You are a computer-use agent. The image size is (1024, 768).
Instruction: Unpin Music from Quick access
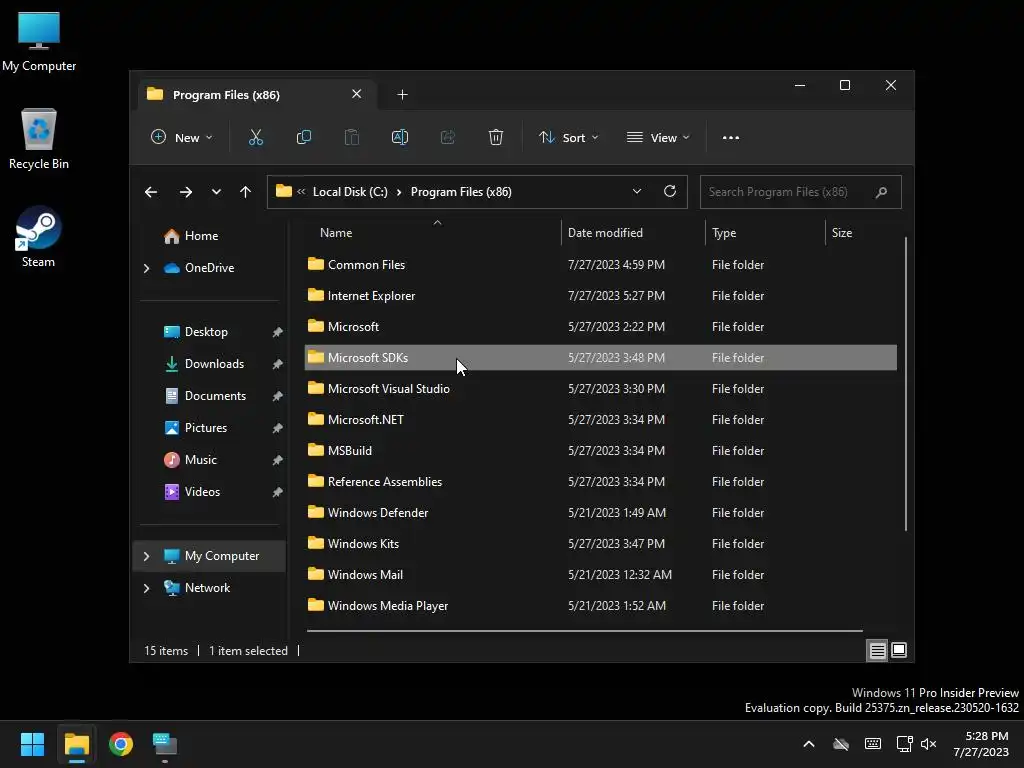click(x=278, y=460)
